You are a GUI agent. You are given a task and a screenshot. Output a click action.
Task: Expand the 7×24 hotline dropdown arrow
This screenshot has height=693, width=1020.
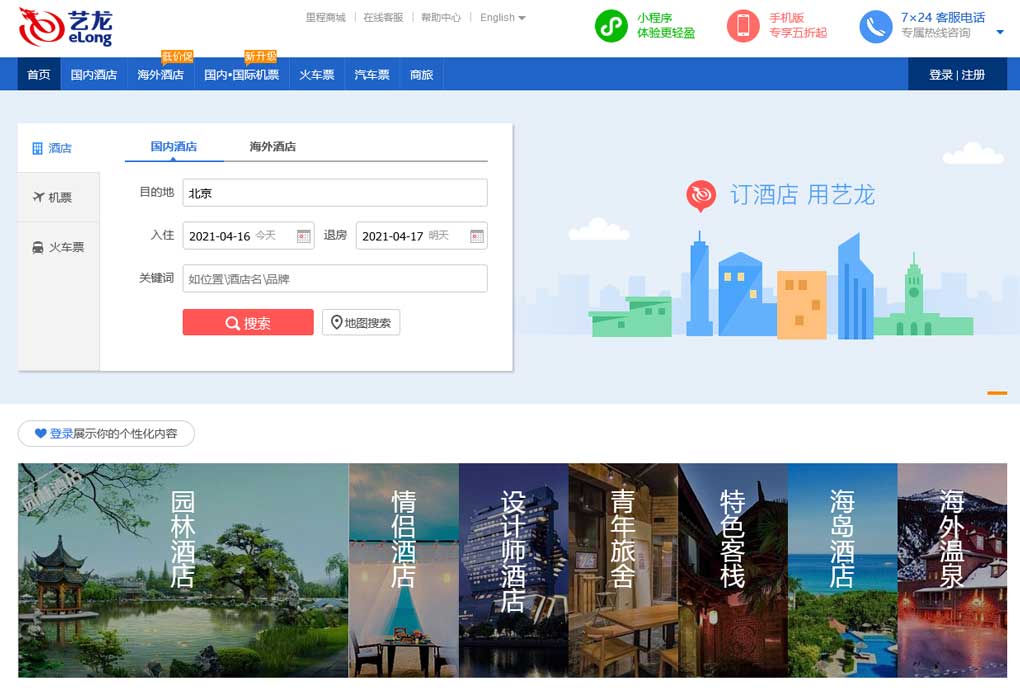1000,32
